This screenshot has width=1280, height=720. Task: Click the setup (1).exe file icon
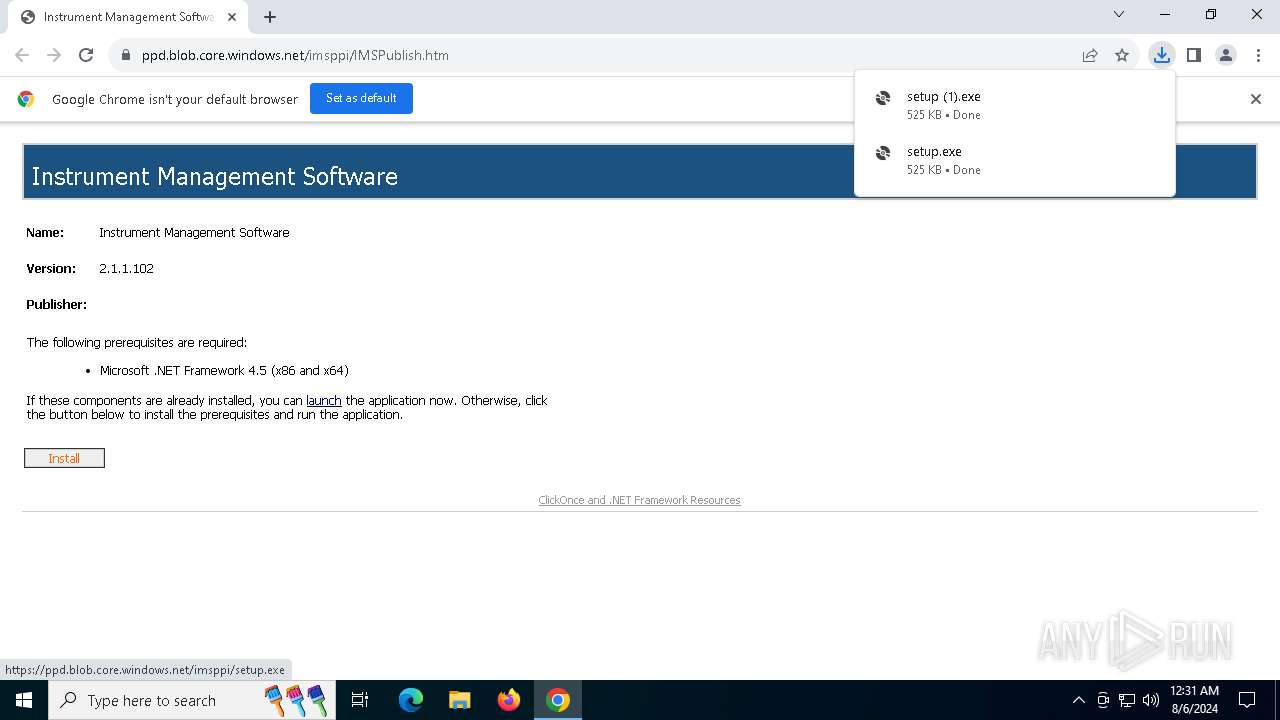click(883, 98)
